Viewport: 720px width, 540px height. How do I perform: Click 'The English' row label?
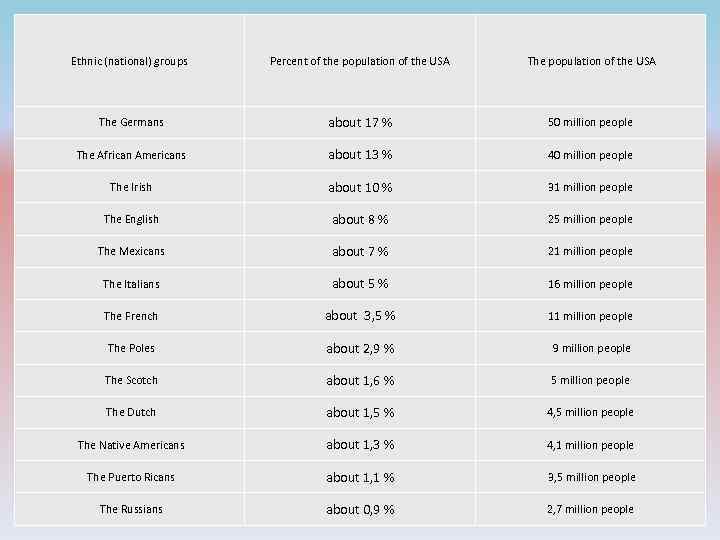131,219
